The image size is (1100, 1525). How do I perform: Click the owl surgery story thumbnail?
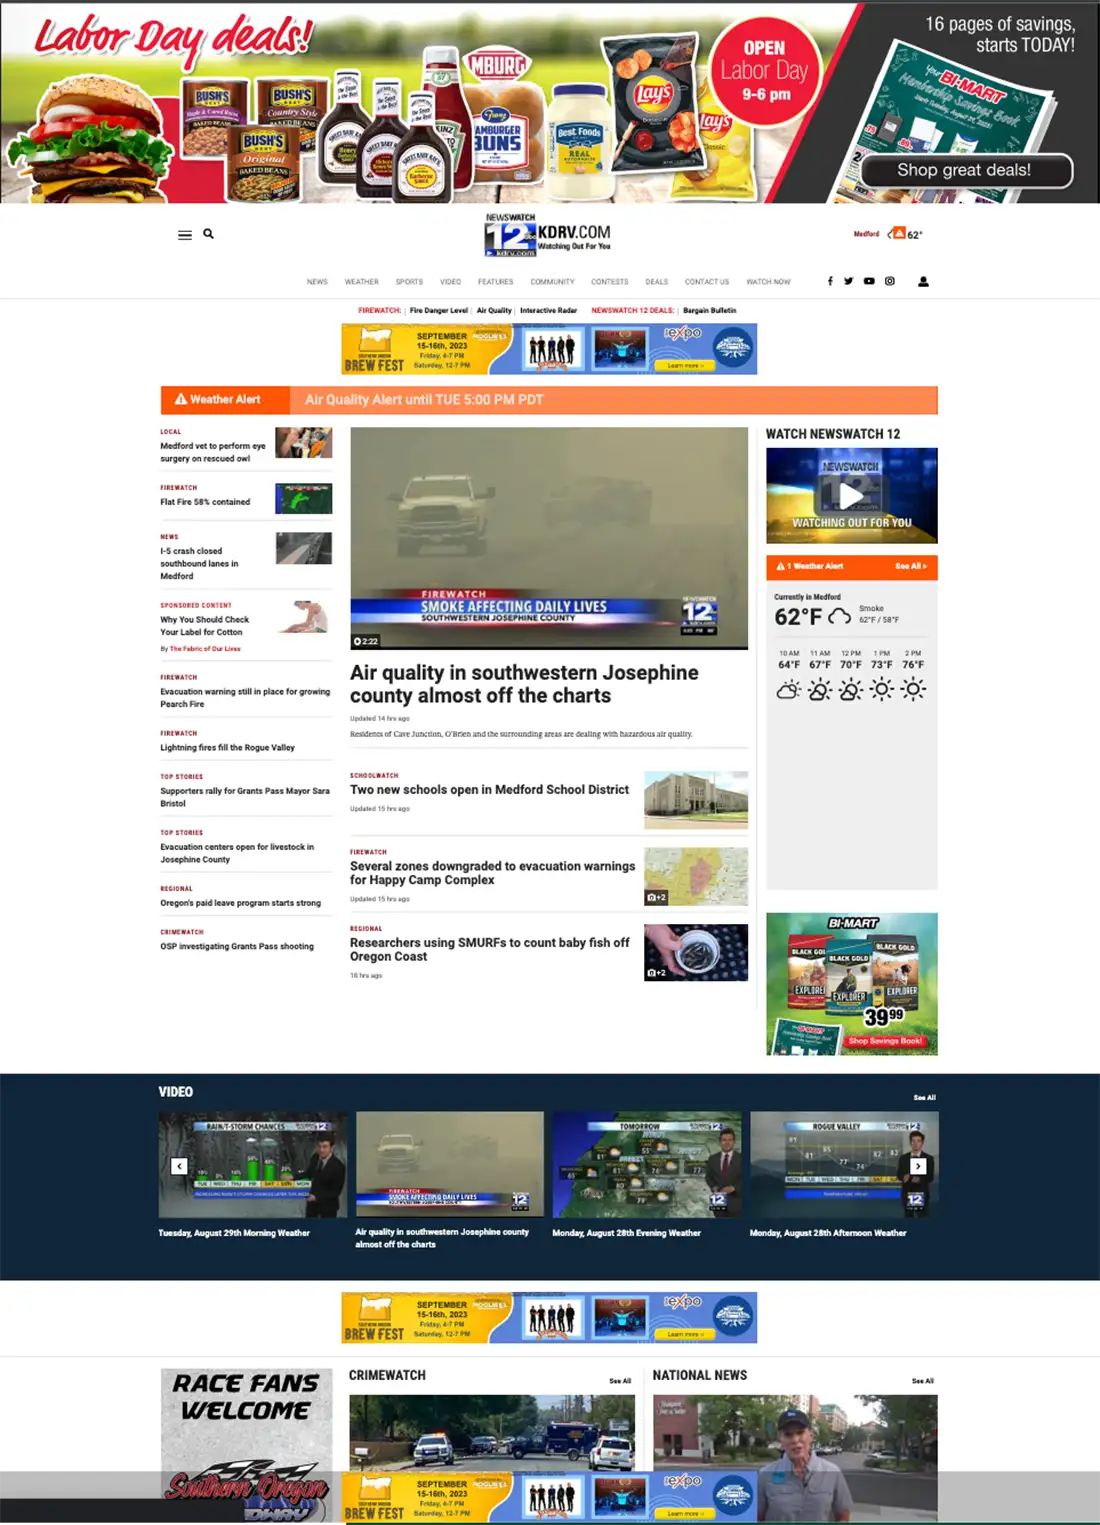pos(304,443)
